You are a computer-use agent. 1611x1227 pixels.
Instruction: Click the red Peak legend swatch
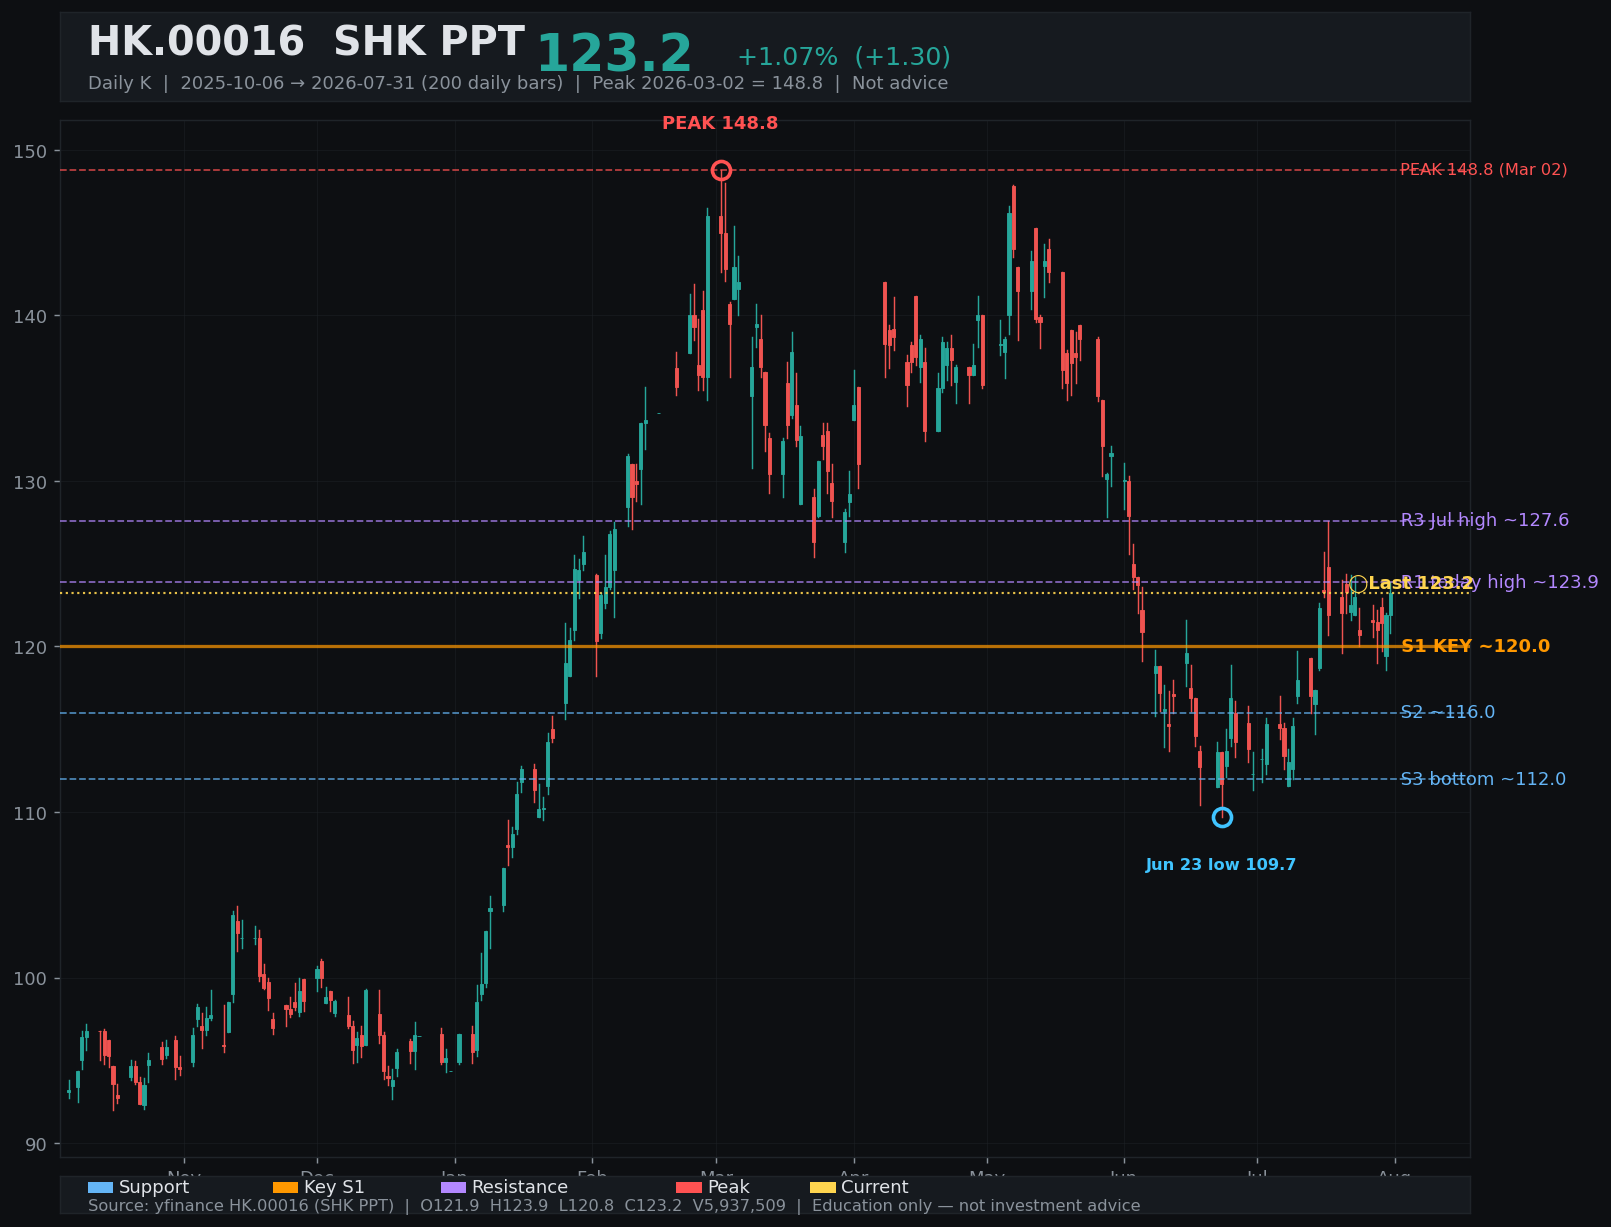pos(689,1187)
